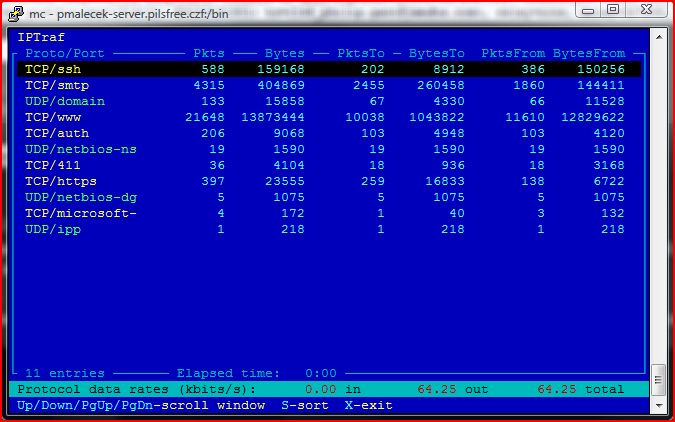Click the 159168 bytes value for TCP/ssh
675x422 pixels.
pyautogui.click(x=281, y=69)
